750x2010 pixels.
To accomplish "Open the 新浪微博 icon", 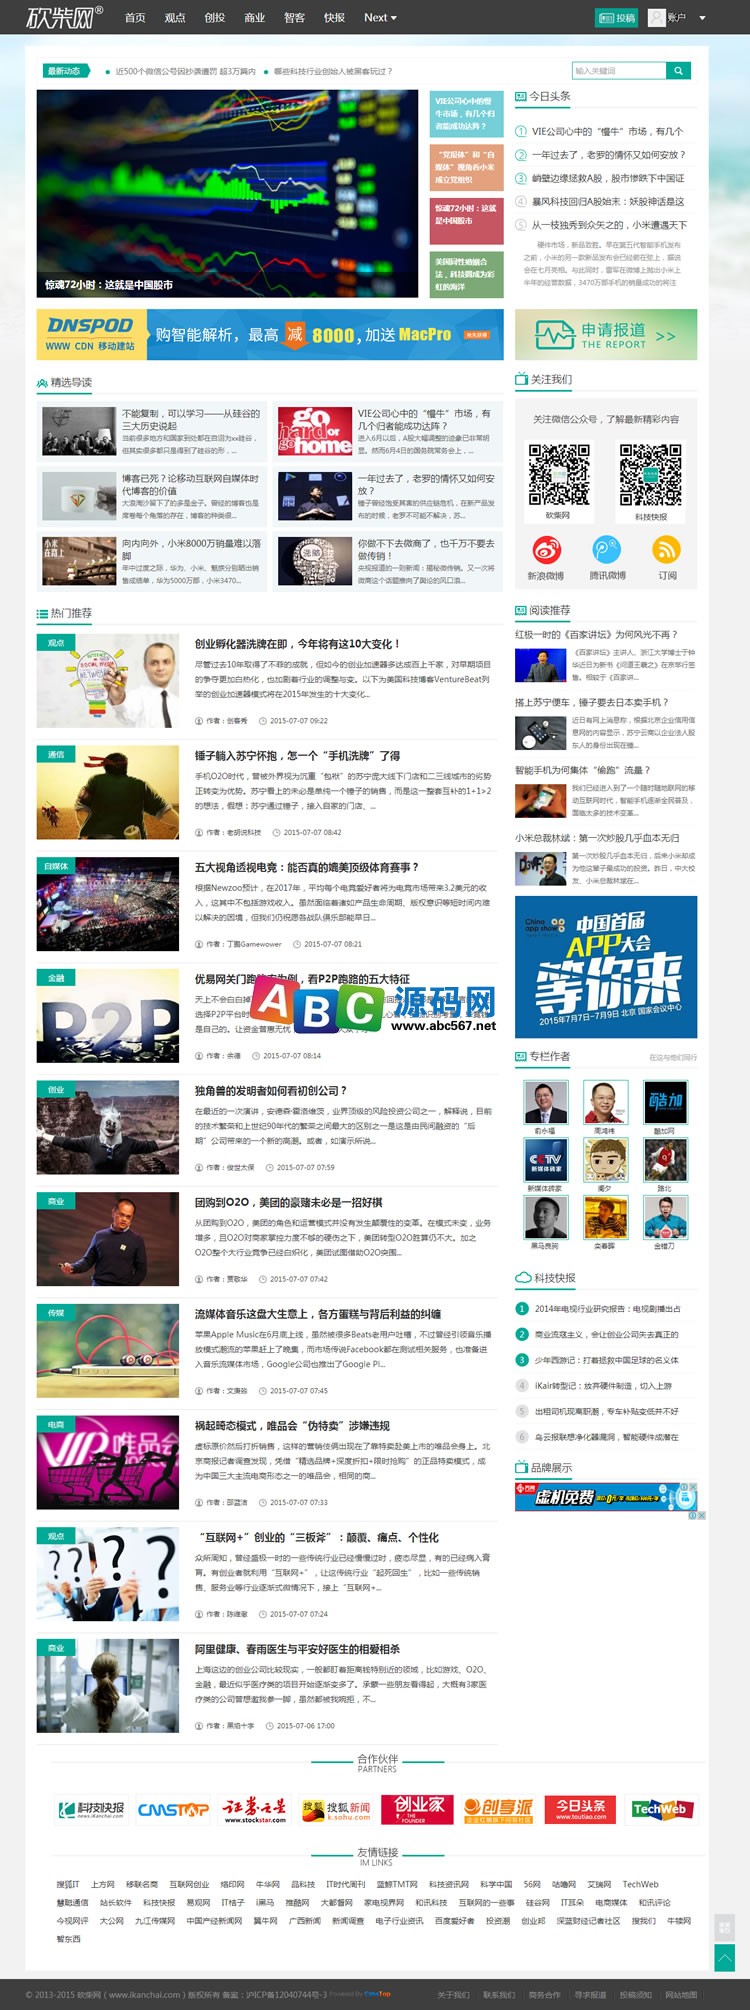I will [x=546, y=549].
